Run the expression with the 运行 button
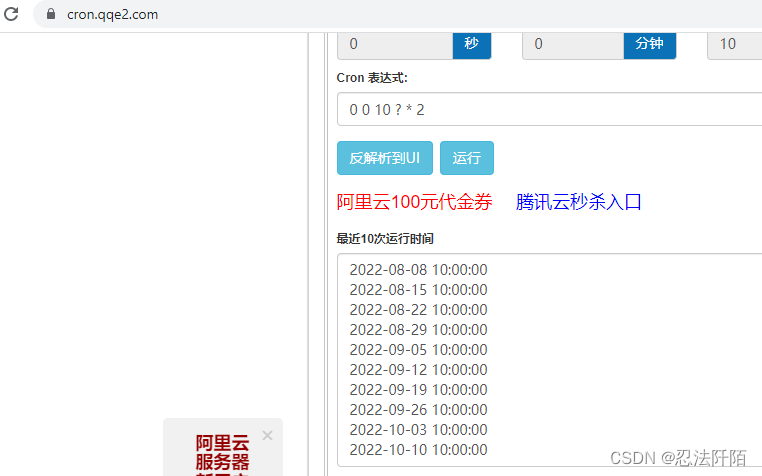This screenshot has height=476, width=762. 467,158
